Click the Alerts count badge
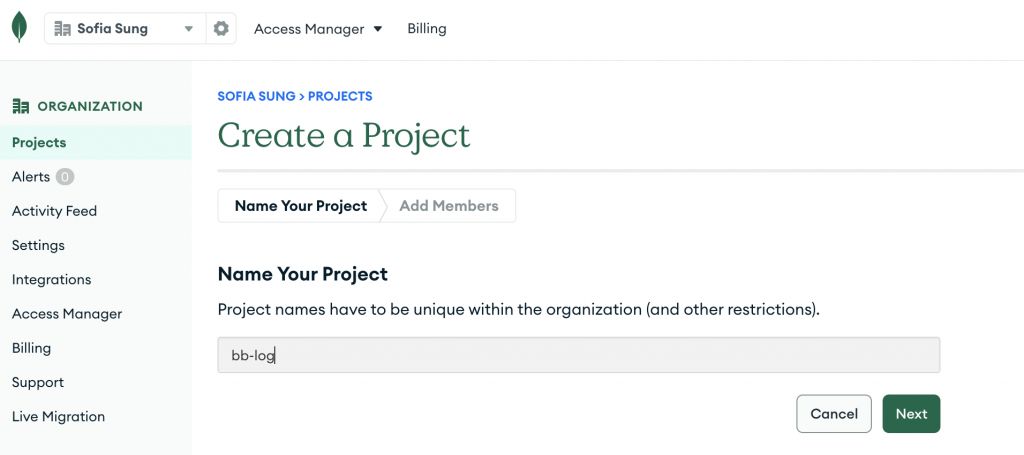The image size is (1024, 455). pos(65,177)
